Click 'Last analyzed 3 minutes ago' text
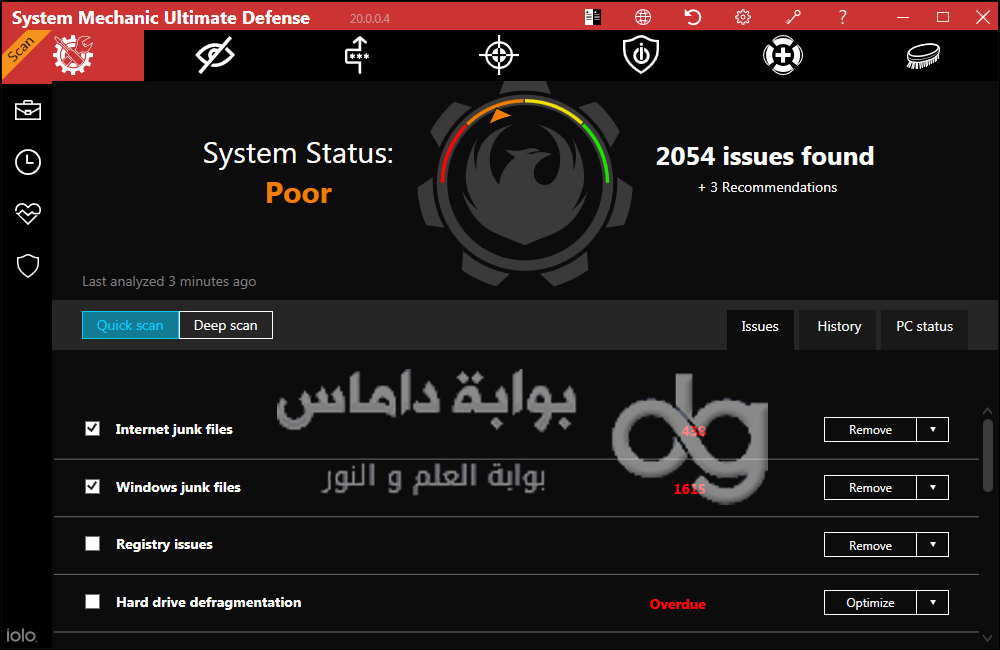 click(x=169, y=281)
